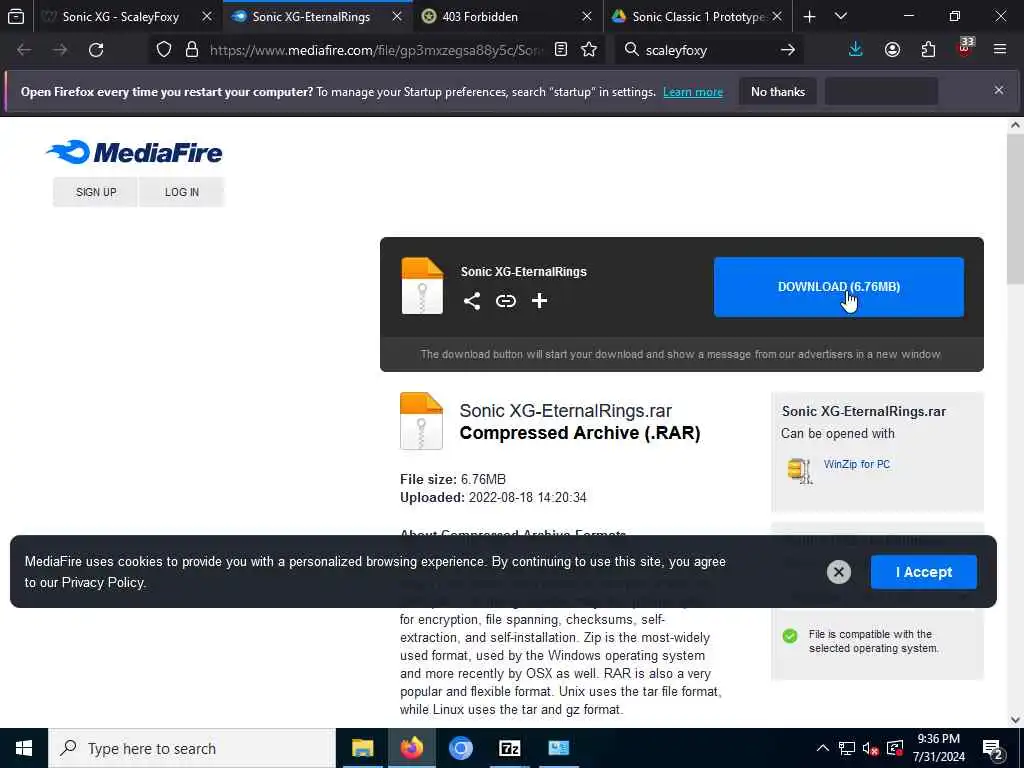
Task: Open extensions puzzle icon
Action: click(x=928, y=50)
